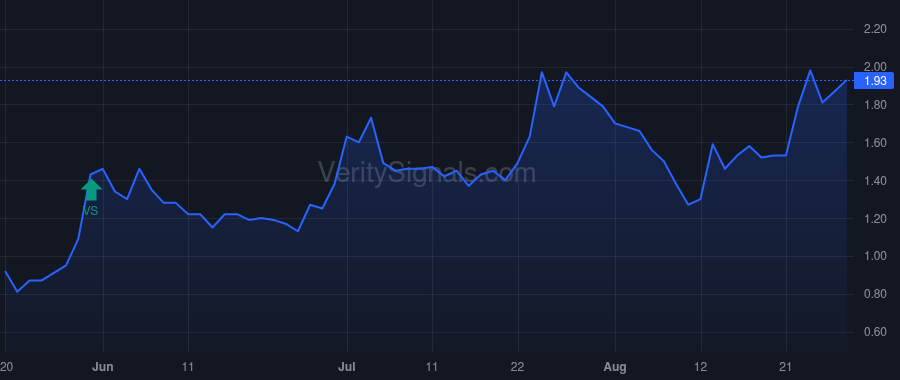Click the 1.60 price axis label
This screenshot has width=900, height=380.
(x=875, y=143)
